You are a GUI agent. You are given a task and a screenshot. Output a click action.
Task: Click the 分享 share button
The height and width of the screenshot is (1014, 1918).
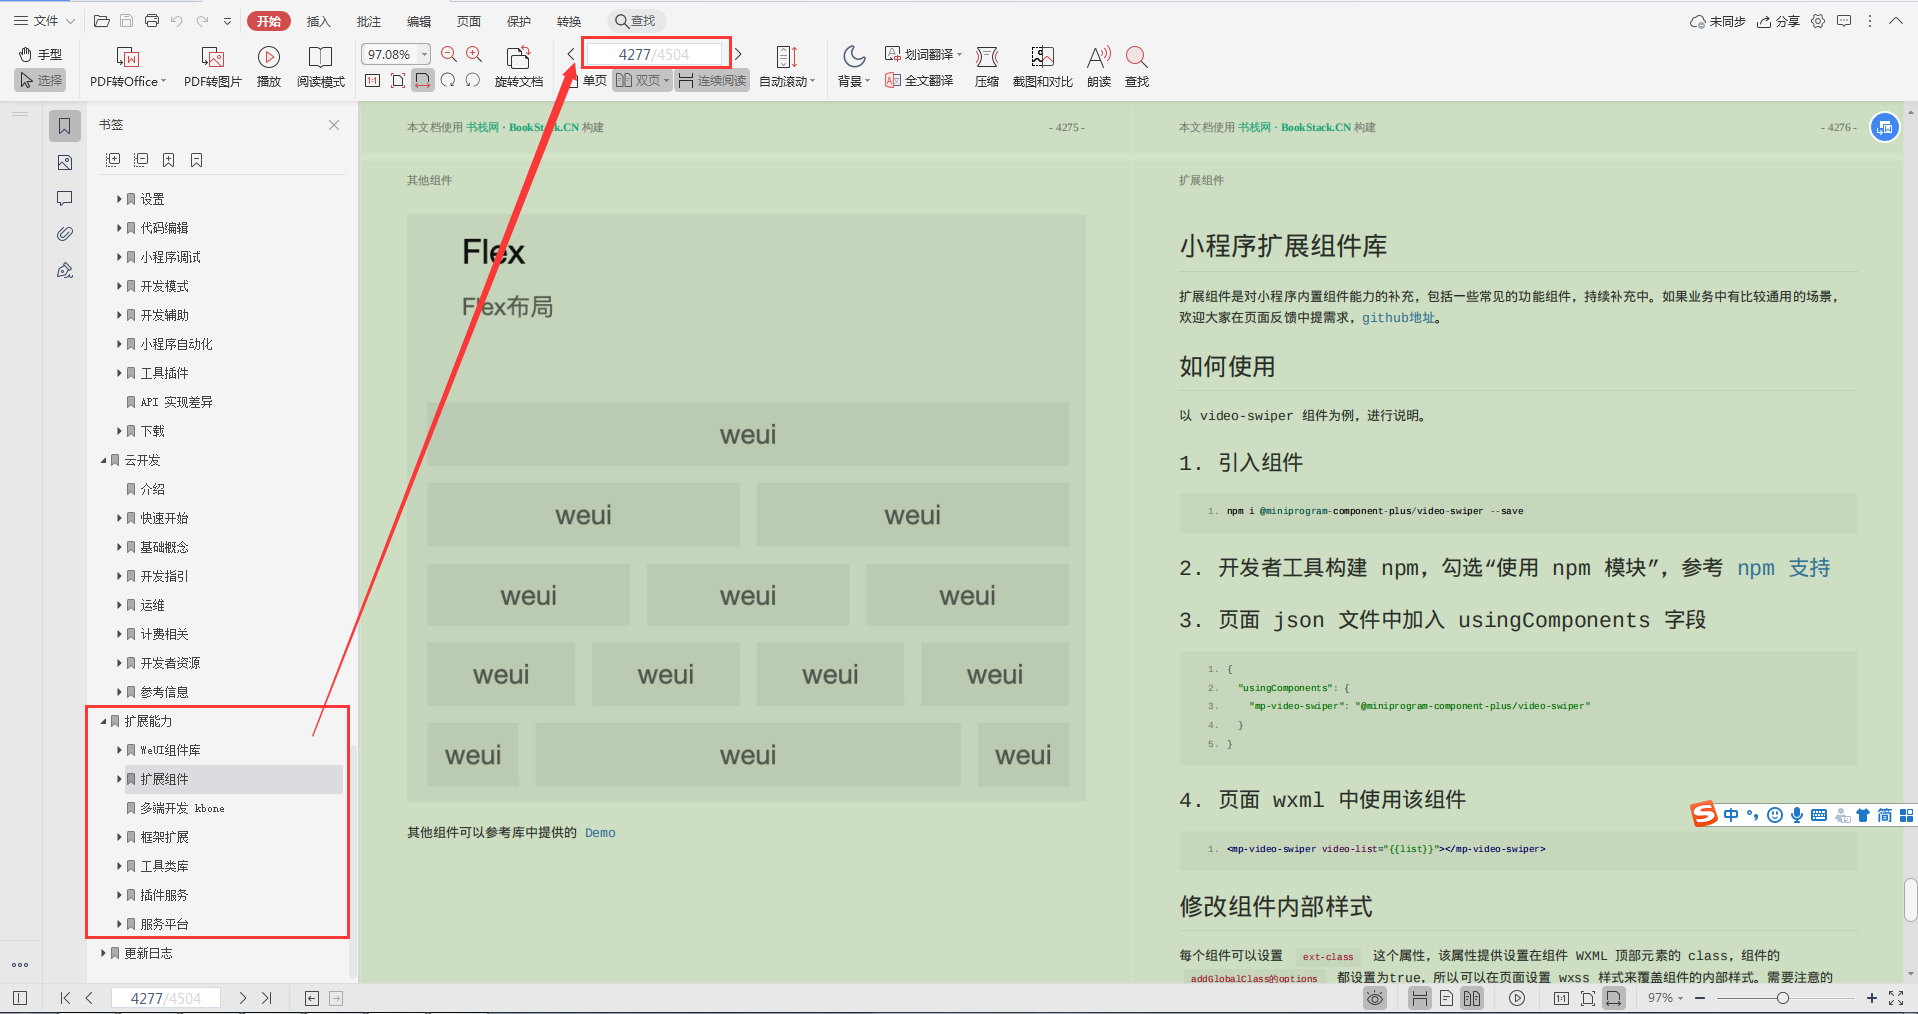click(1778, 21)
